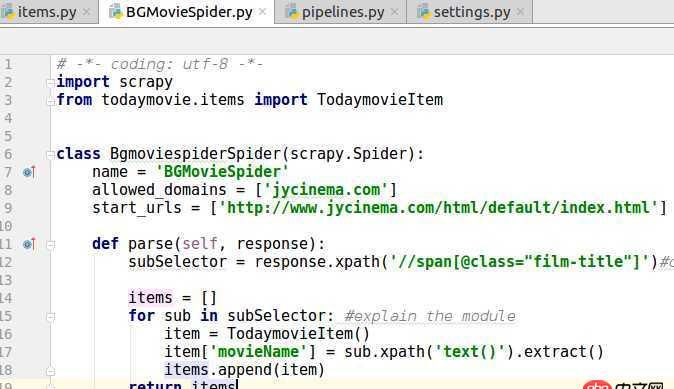Close the items.py tab
The image size is (674, 389).
pyautogui.click(x=86, y=12)
